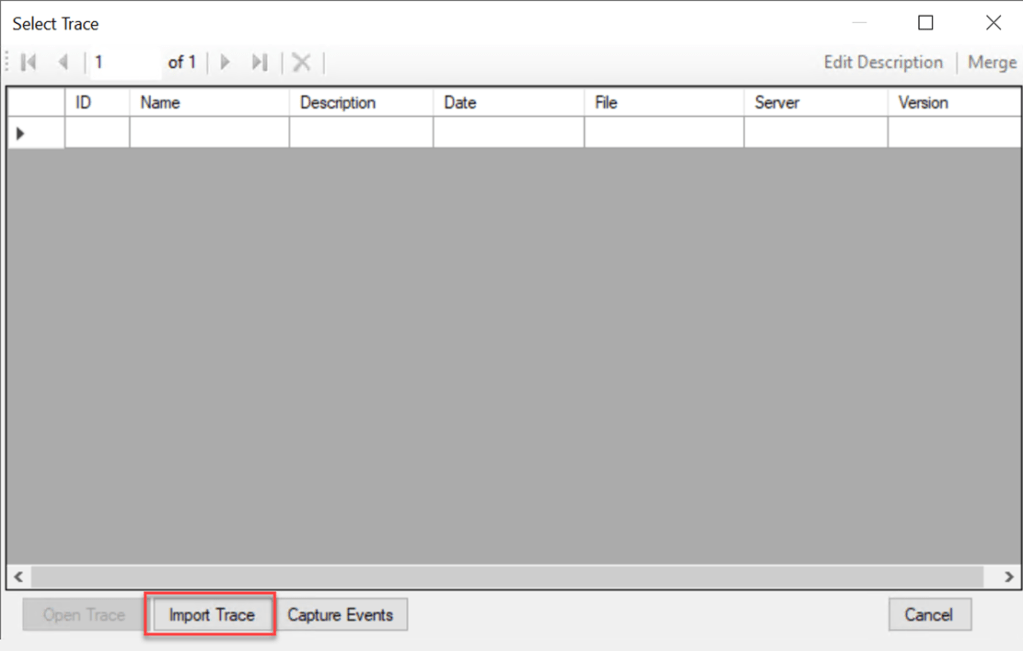Click the empty Description cell in first row
The image size is (1023, 651).
click(360, 133)
